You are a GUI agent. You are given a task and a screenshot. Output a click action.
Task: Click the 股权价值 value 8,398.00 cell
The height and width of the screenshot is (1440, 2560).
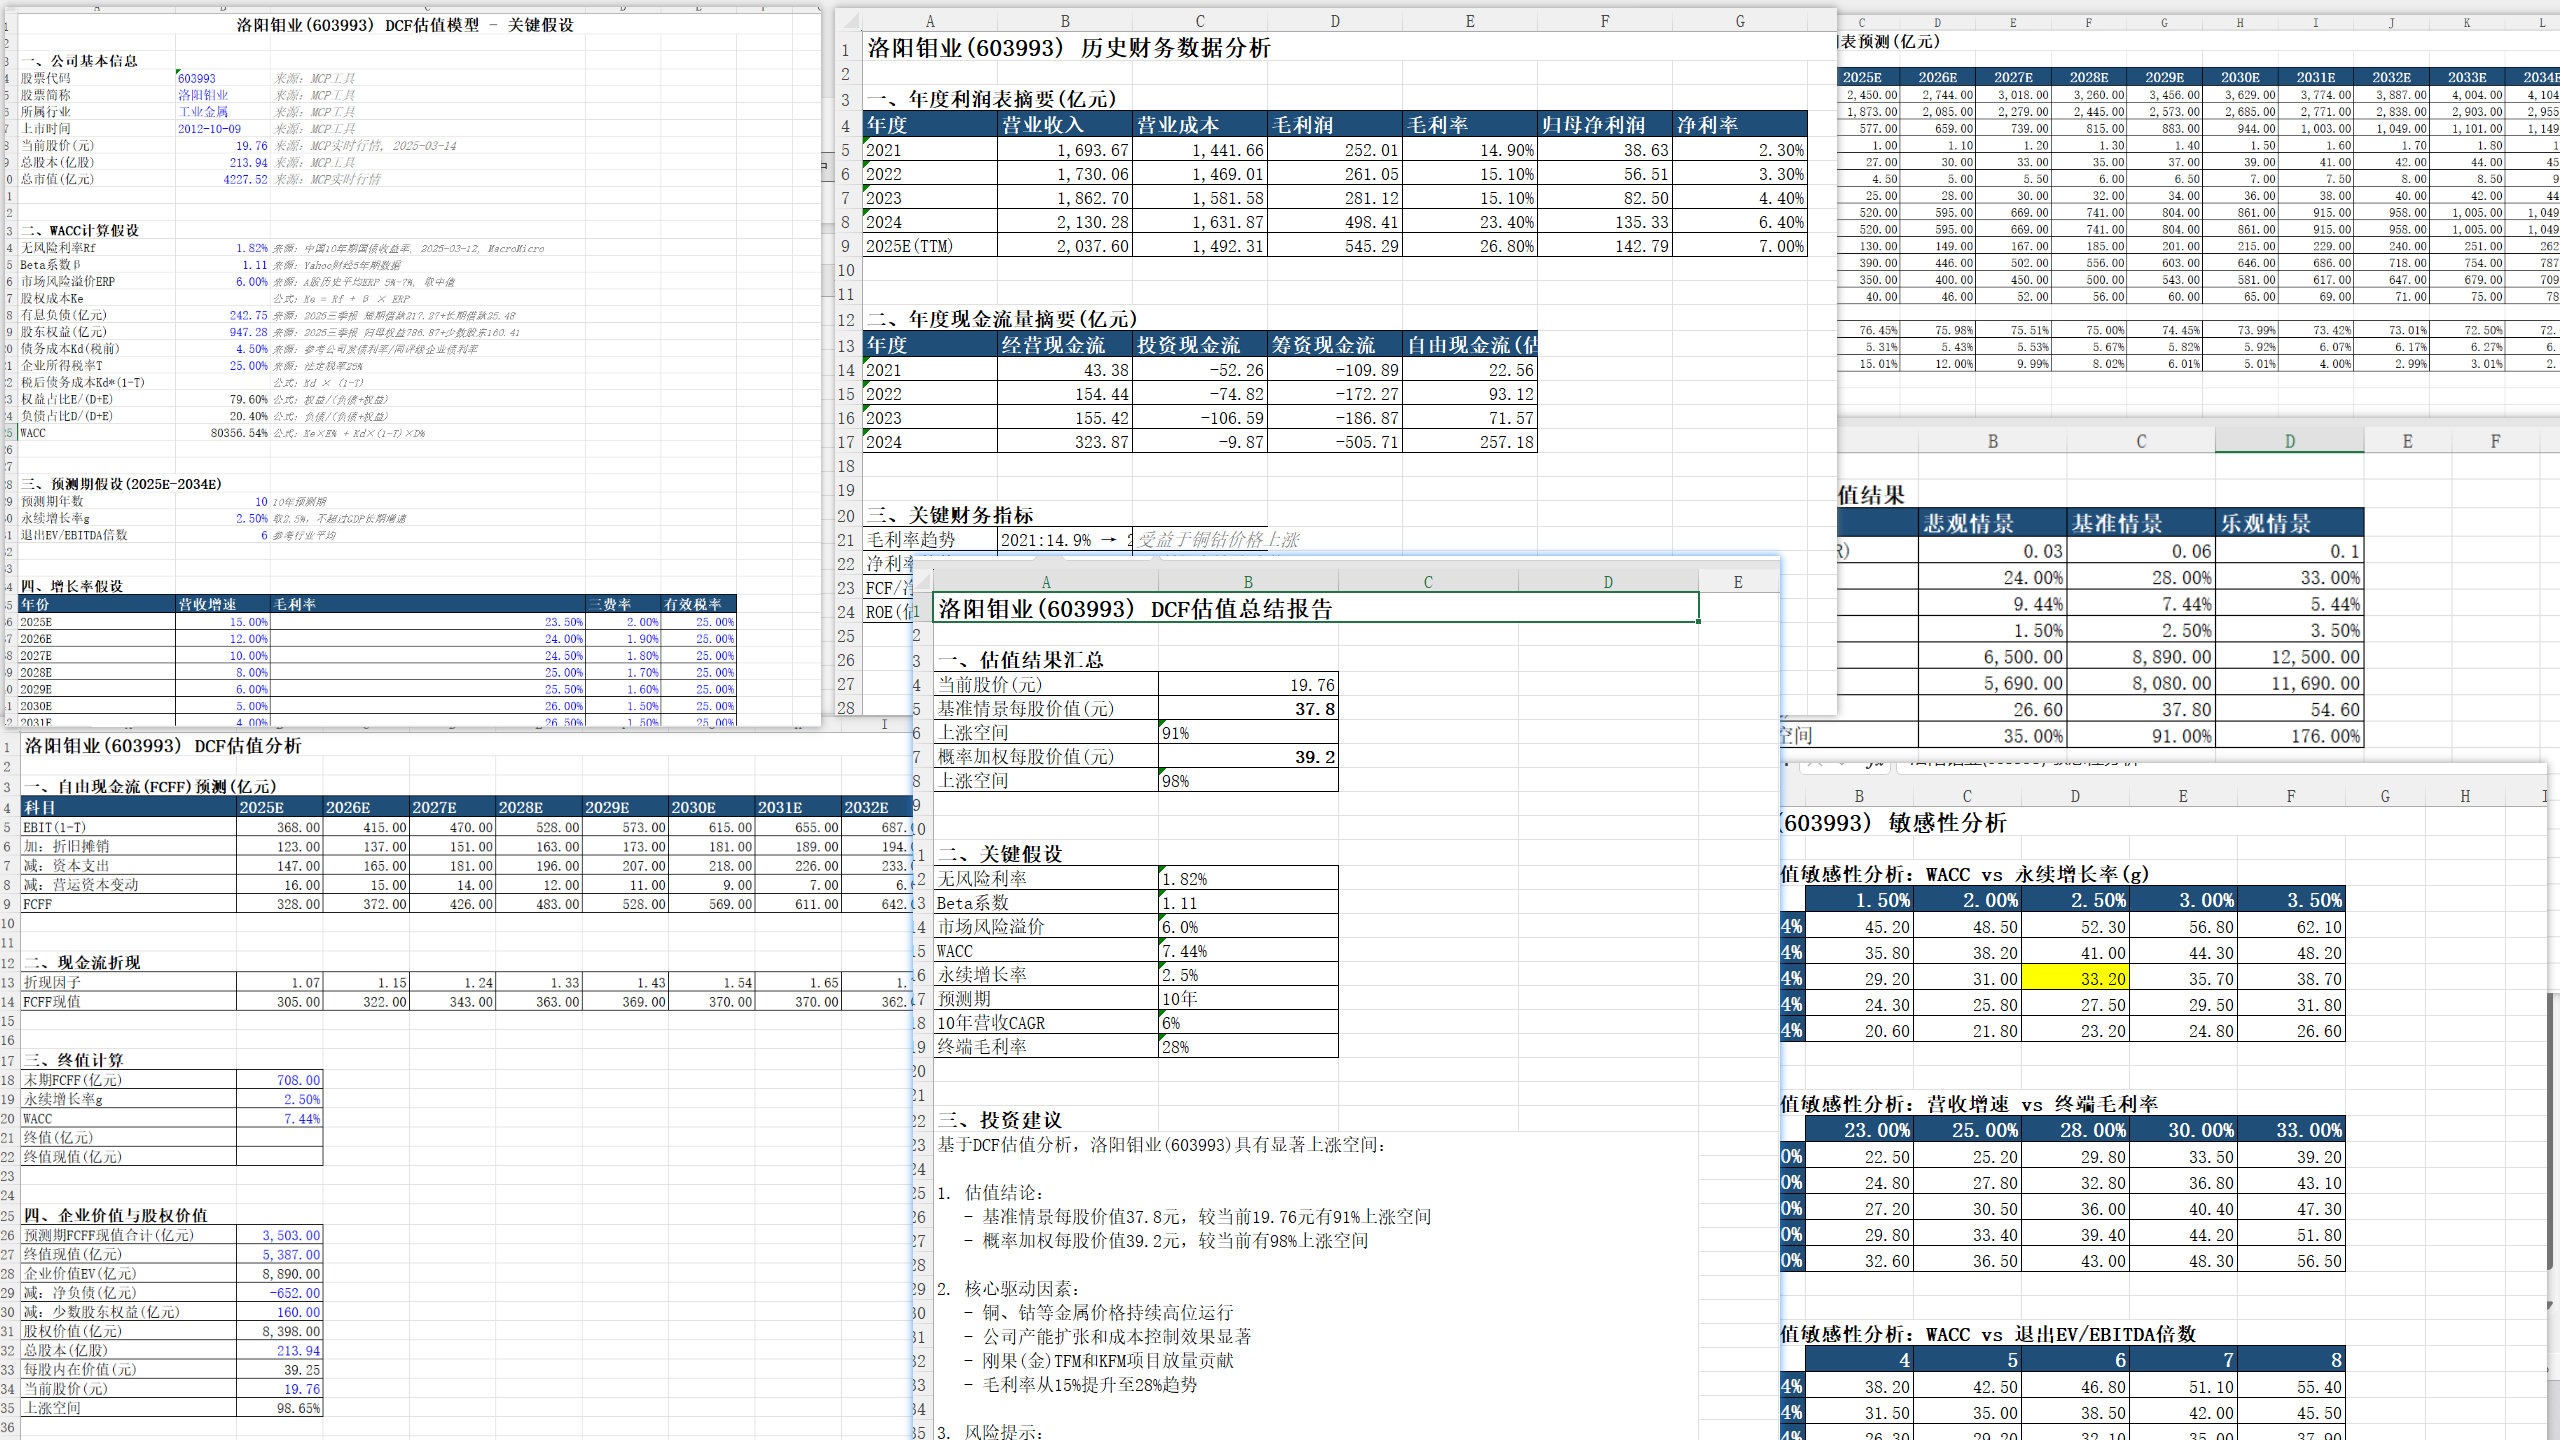coord(280,1332)
